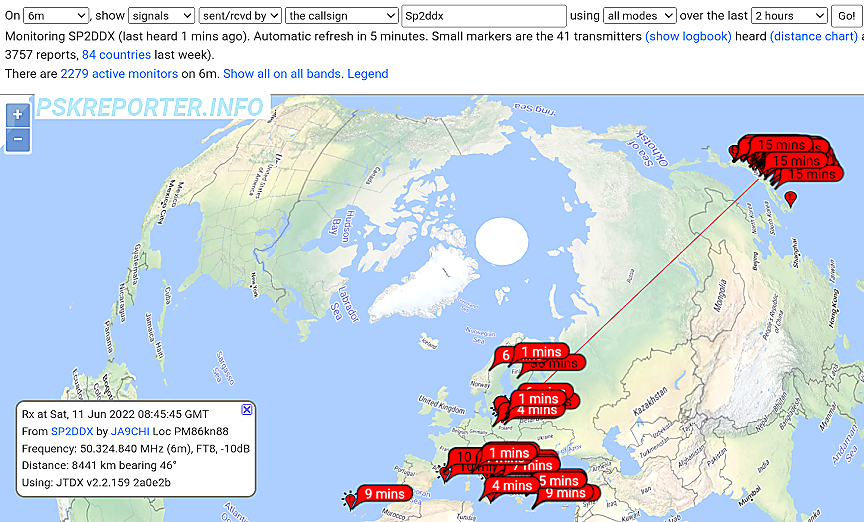864x522 pixels.
Task: Open the callsign selector dropdown
Action: (341, 16)
